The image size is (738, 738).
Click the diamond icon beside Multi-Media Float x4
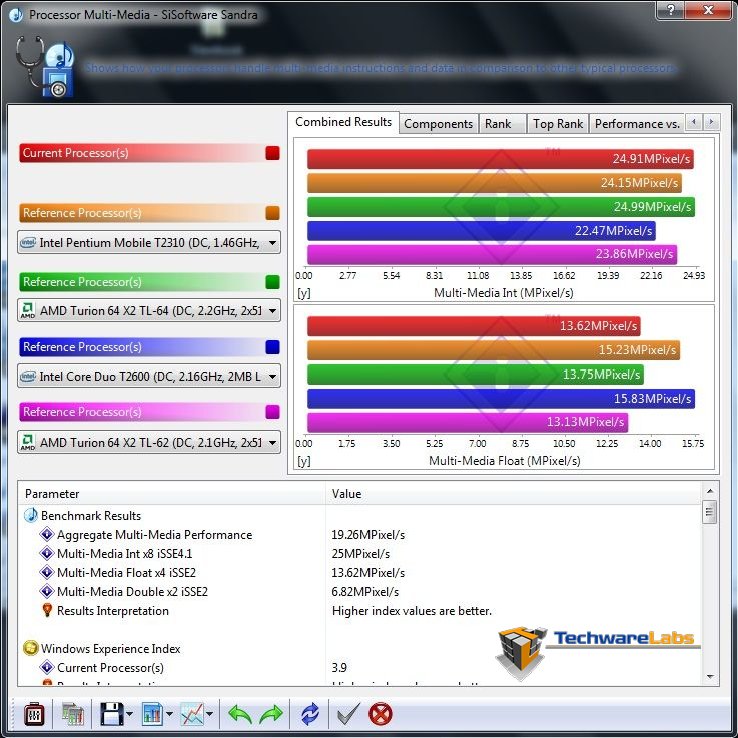tap(47, 572)
